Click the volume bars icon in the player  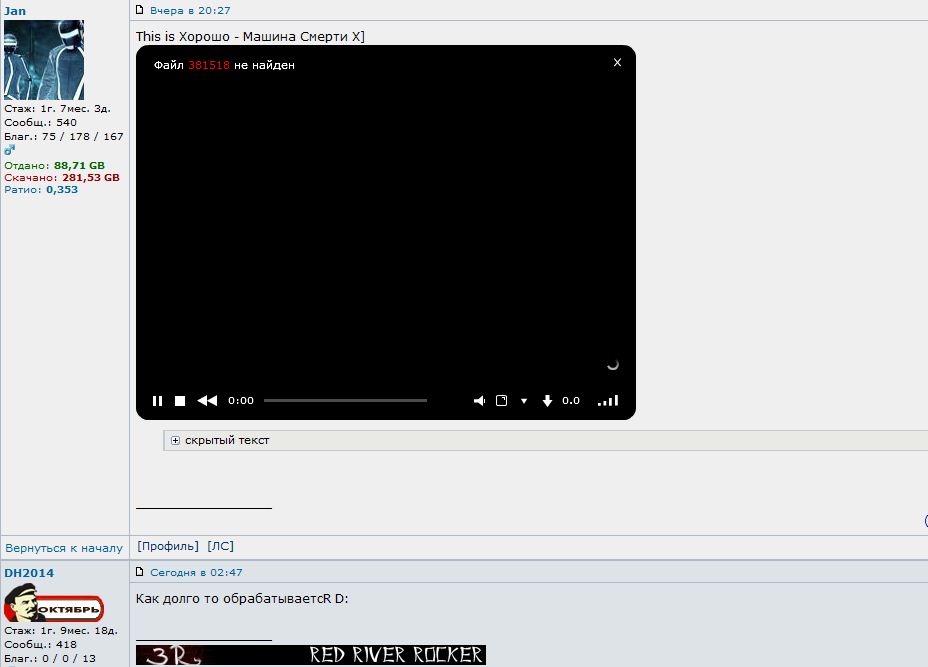607,400
